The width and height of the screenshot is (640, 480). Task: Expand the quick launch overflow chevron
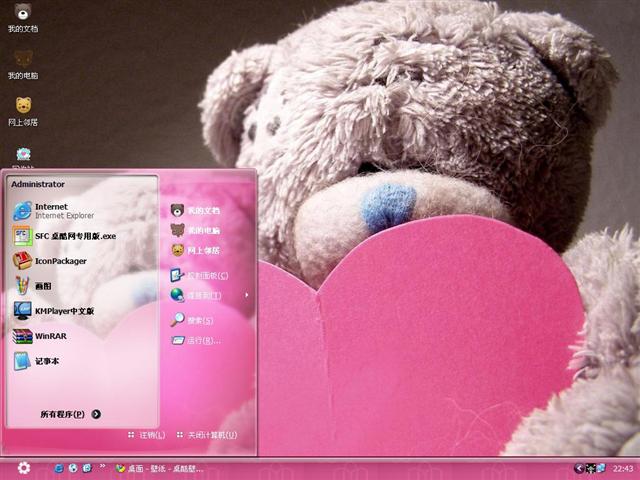click(102, 466)
